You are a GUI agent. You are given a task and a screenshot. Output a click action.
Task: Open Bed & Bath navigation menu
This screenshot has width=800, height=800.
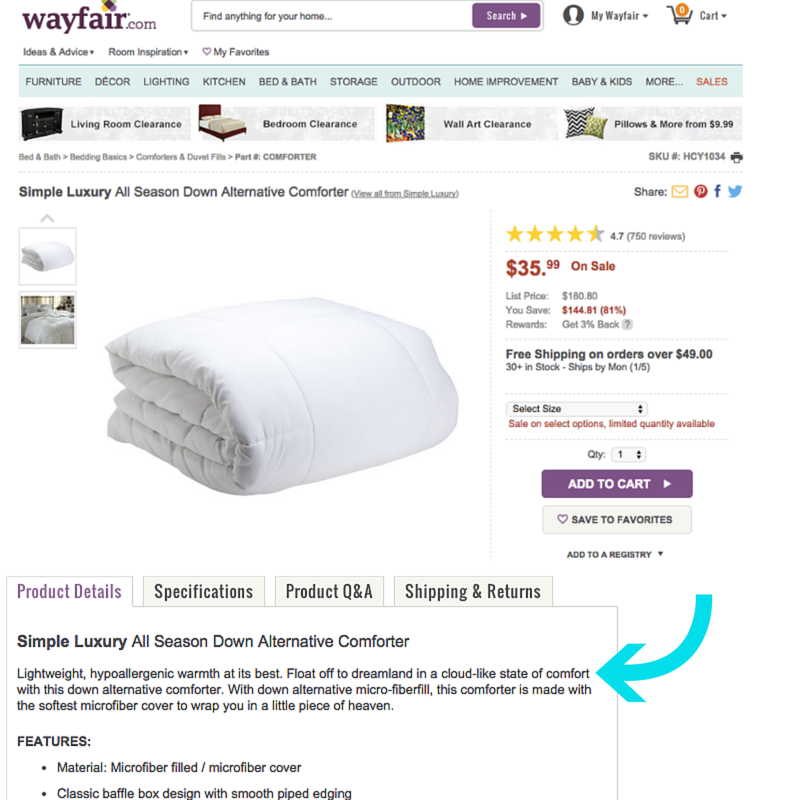pyautogui.click(x=287, y=82)
